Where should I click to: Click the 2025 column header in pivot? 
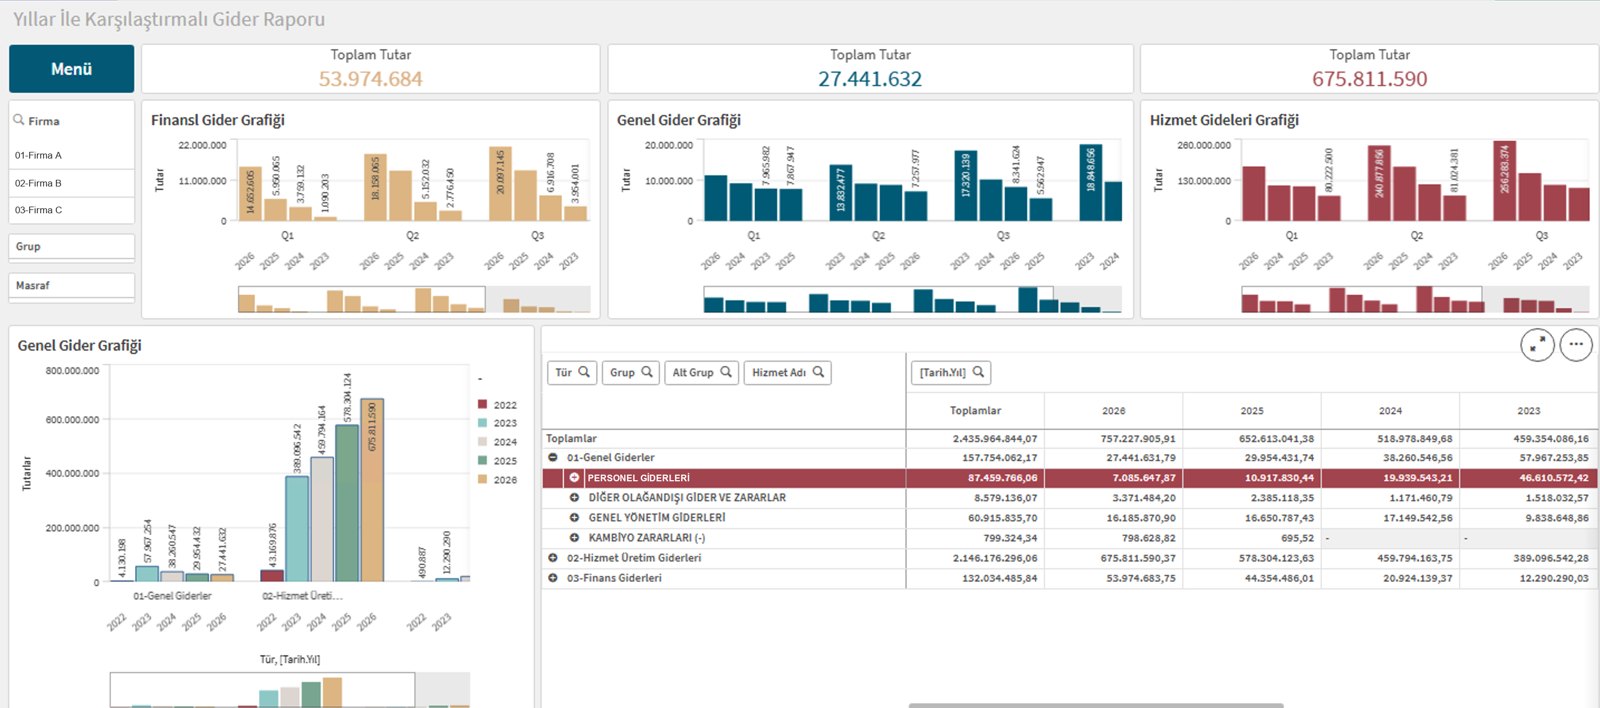(1252, 411)
